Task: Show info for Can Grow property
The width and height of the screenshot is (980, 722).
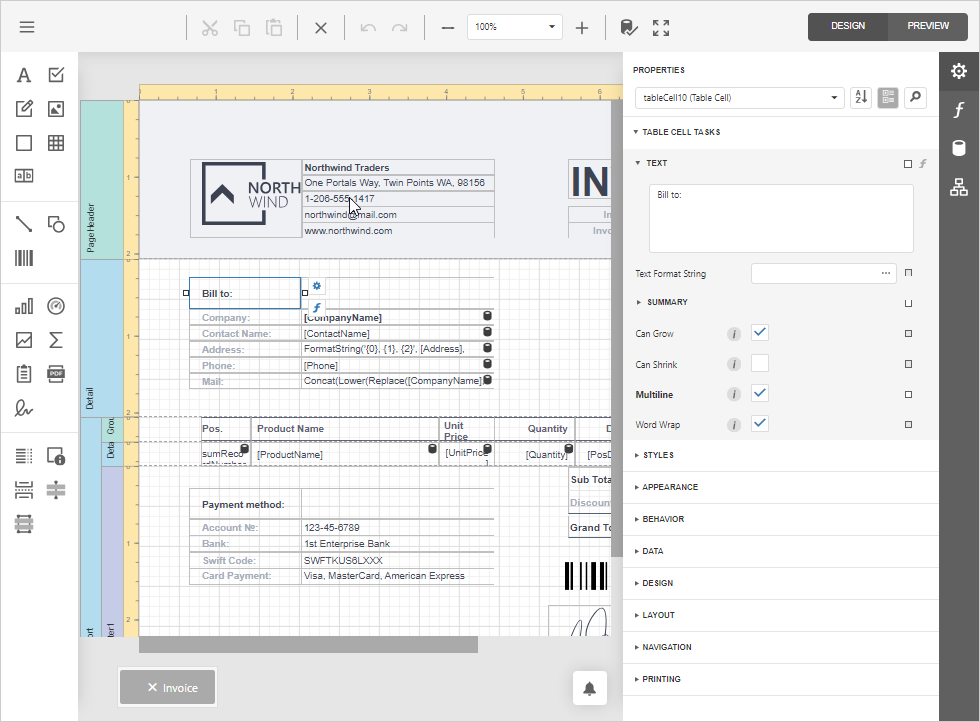Action: click(734, 334)
